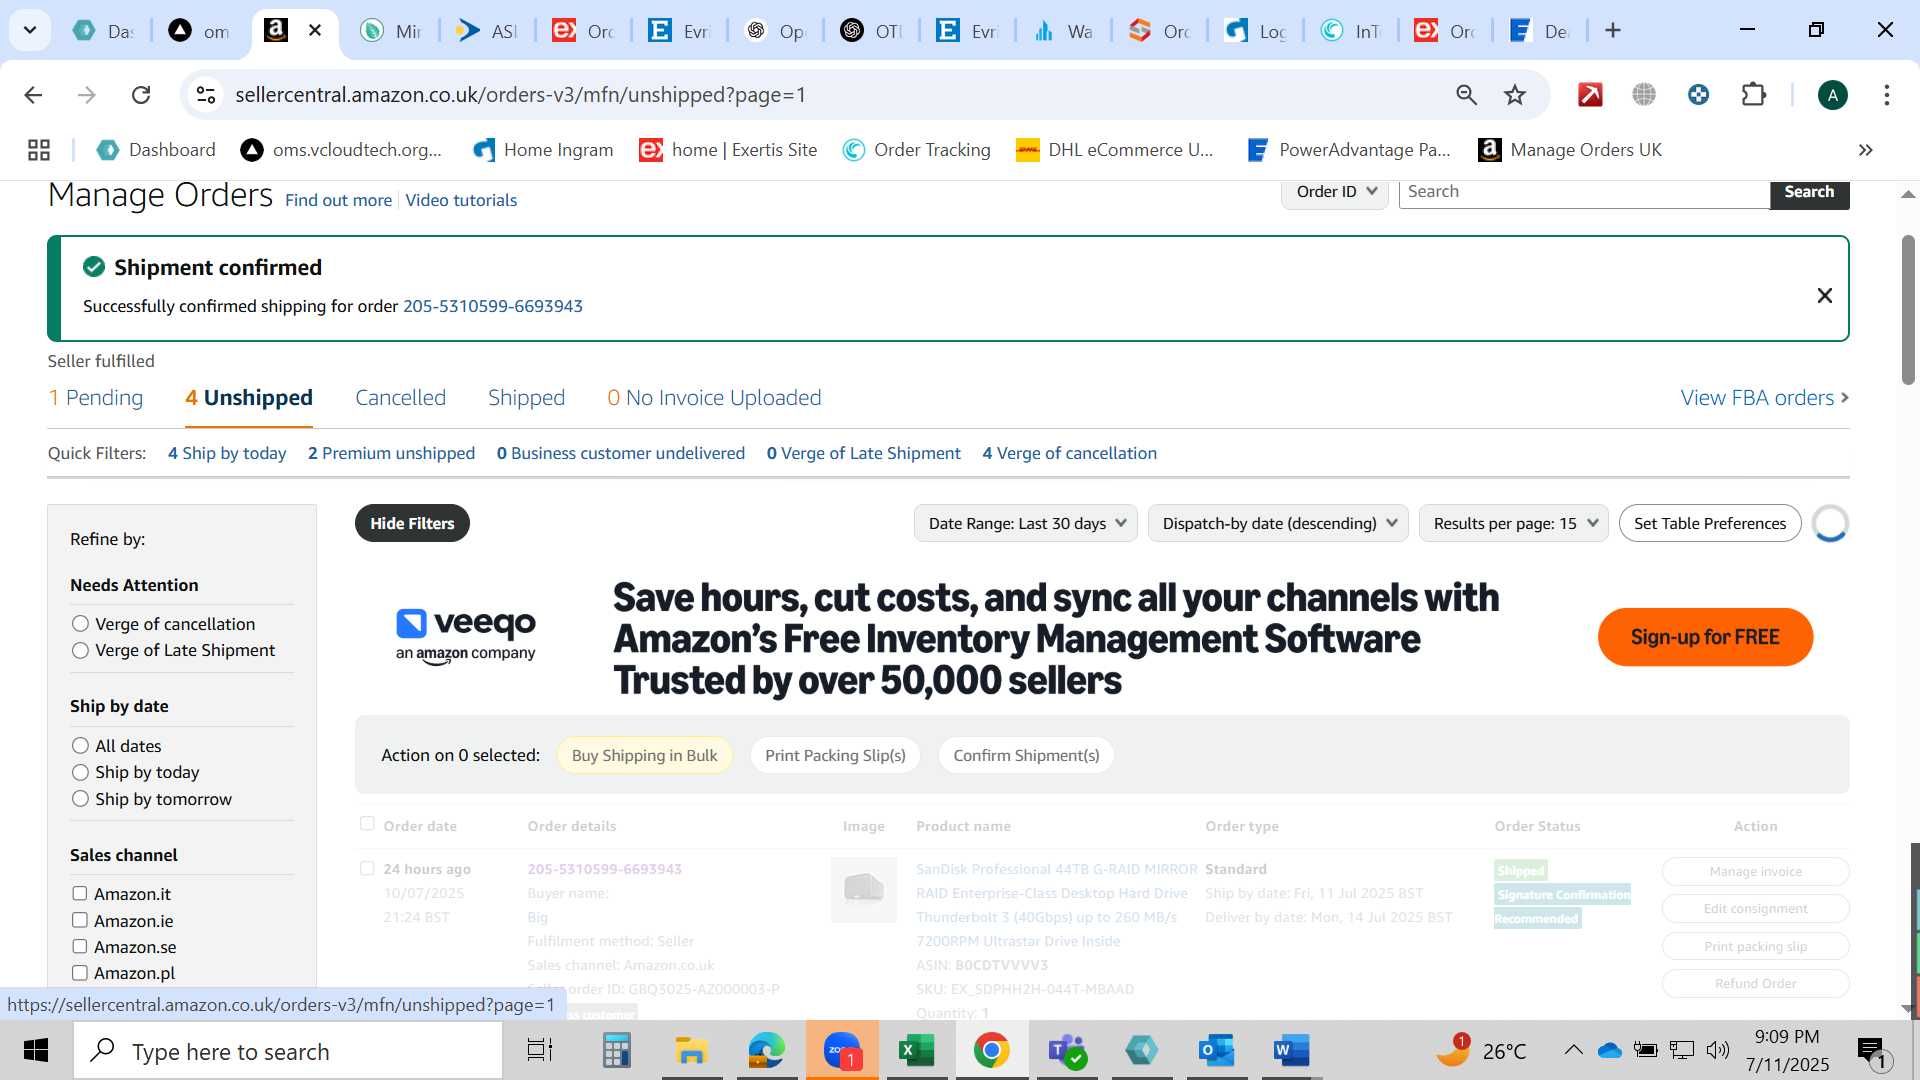Switch to the Pending tab

(96, 398)
